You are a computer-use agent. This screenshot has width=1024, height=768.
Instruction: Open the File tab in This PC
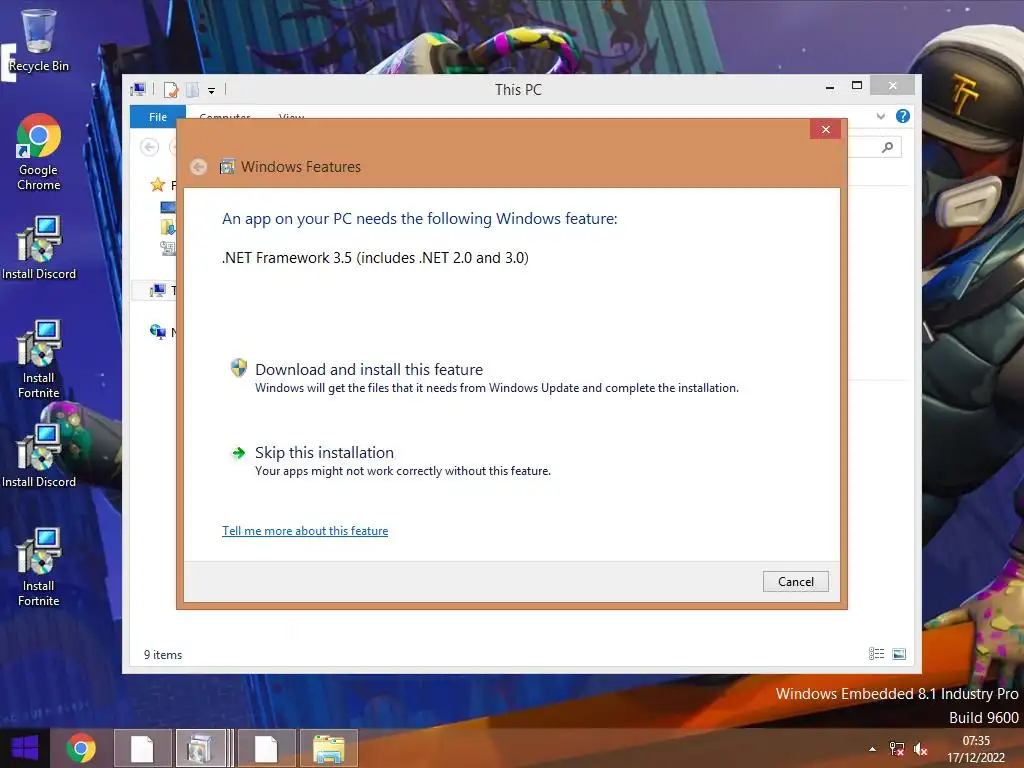point(157,117)
